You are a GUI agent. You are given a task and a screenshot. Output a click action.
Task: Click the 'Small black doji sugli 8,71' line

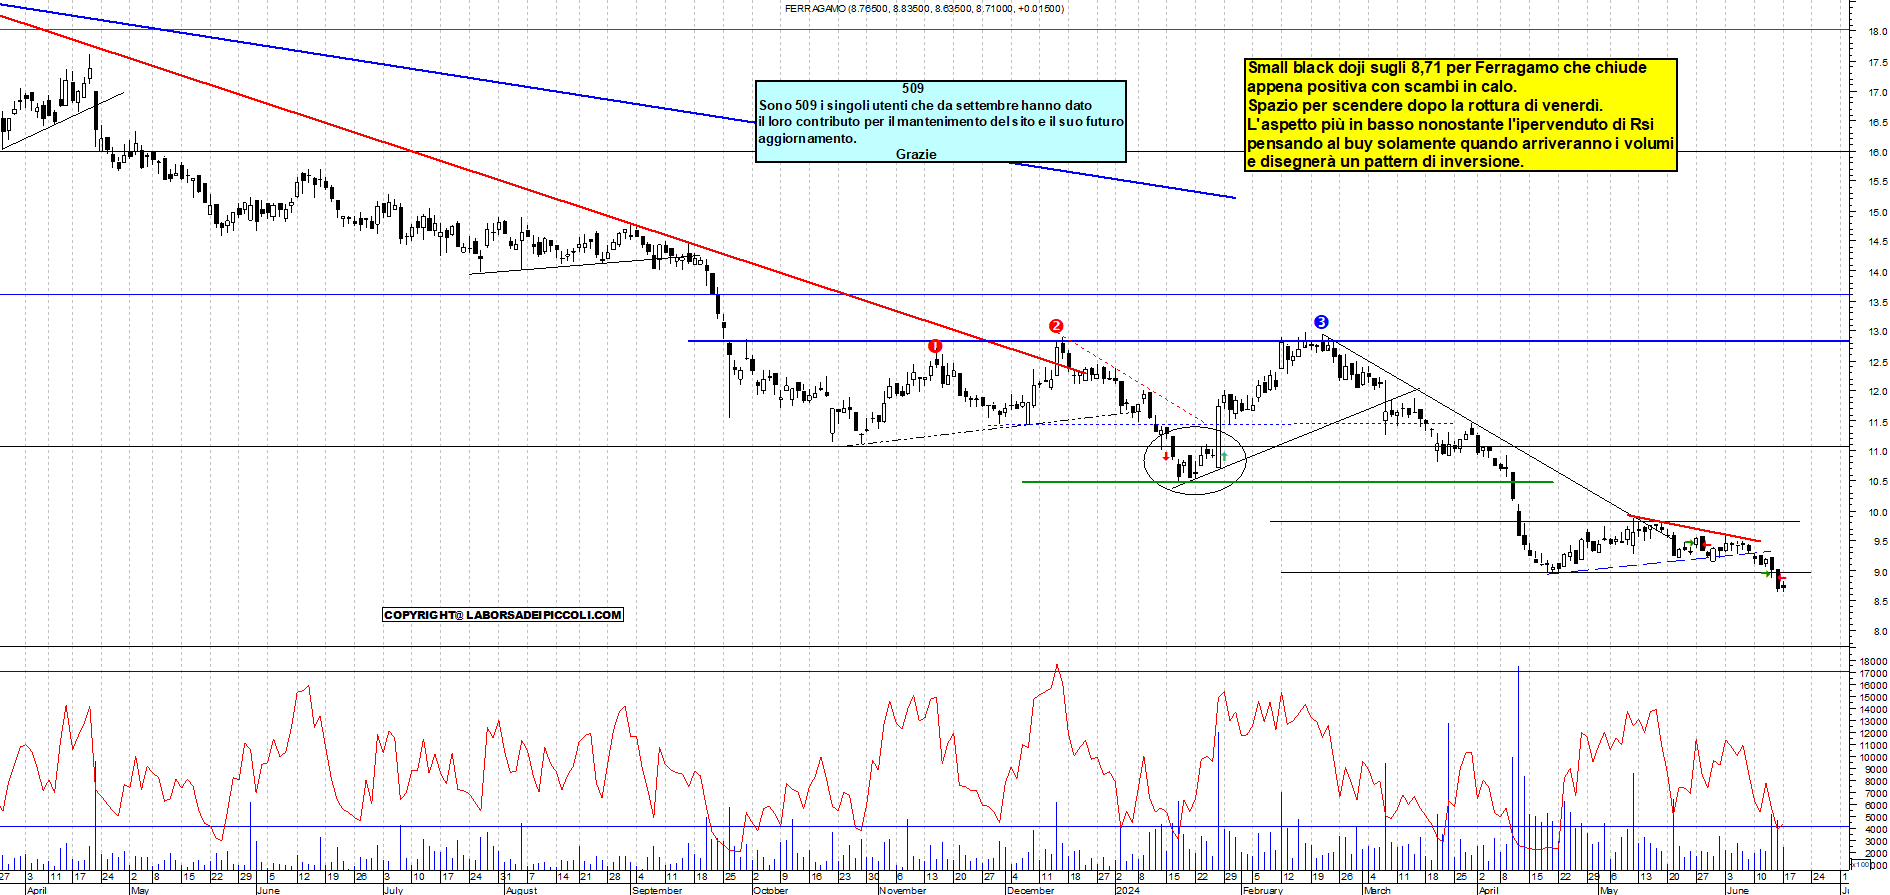(1447, 68)
